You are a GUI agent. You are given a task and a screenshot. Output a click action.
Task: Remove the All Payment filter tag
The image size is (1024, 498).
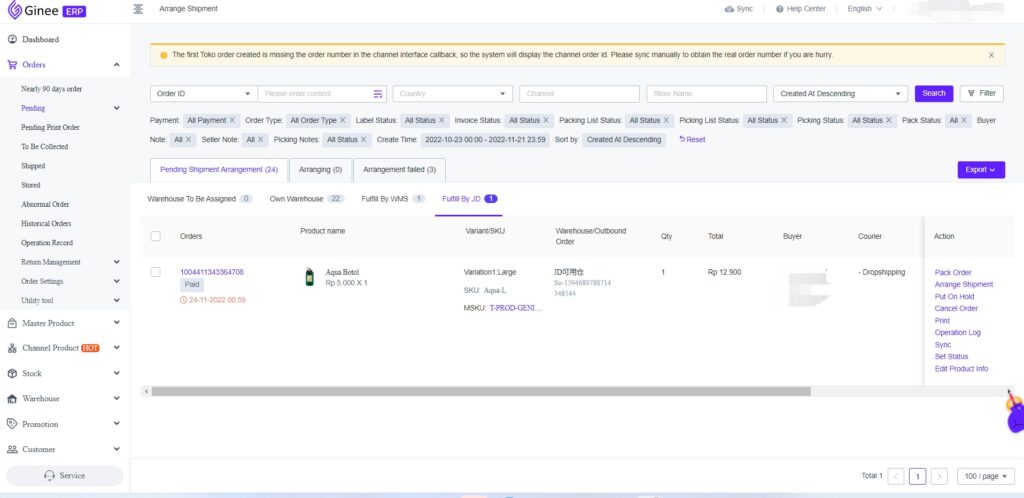[232, 120]
